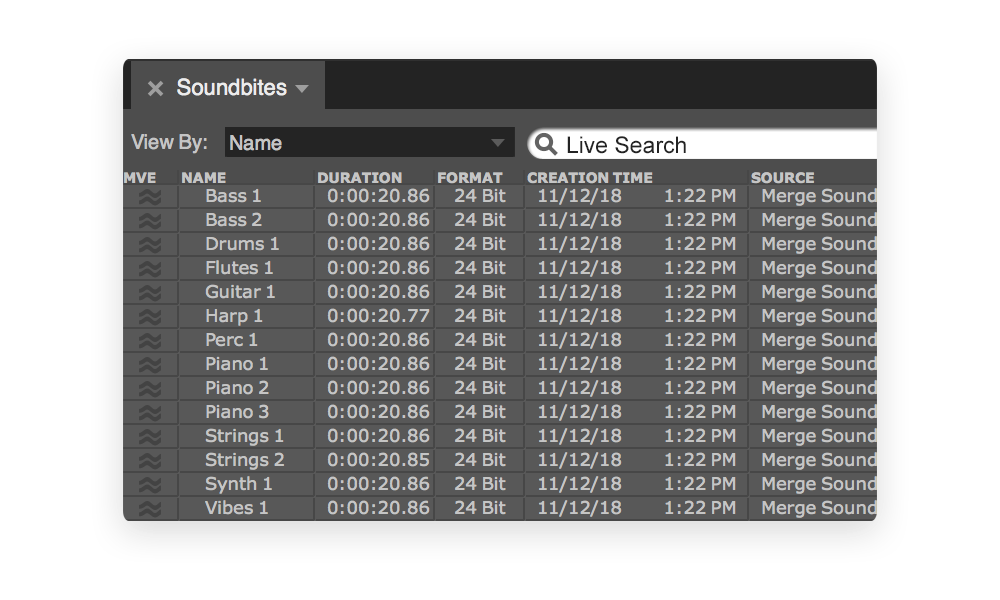Select the Guitar 1 soundbite name
1000x600 pixels.
[x=240, y=292]
